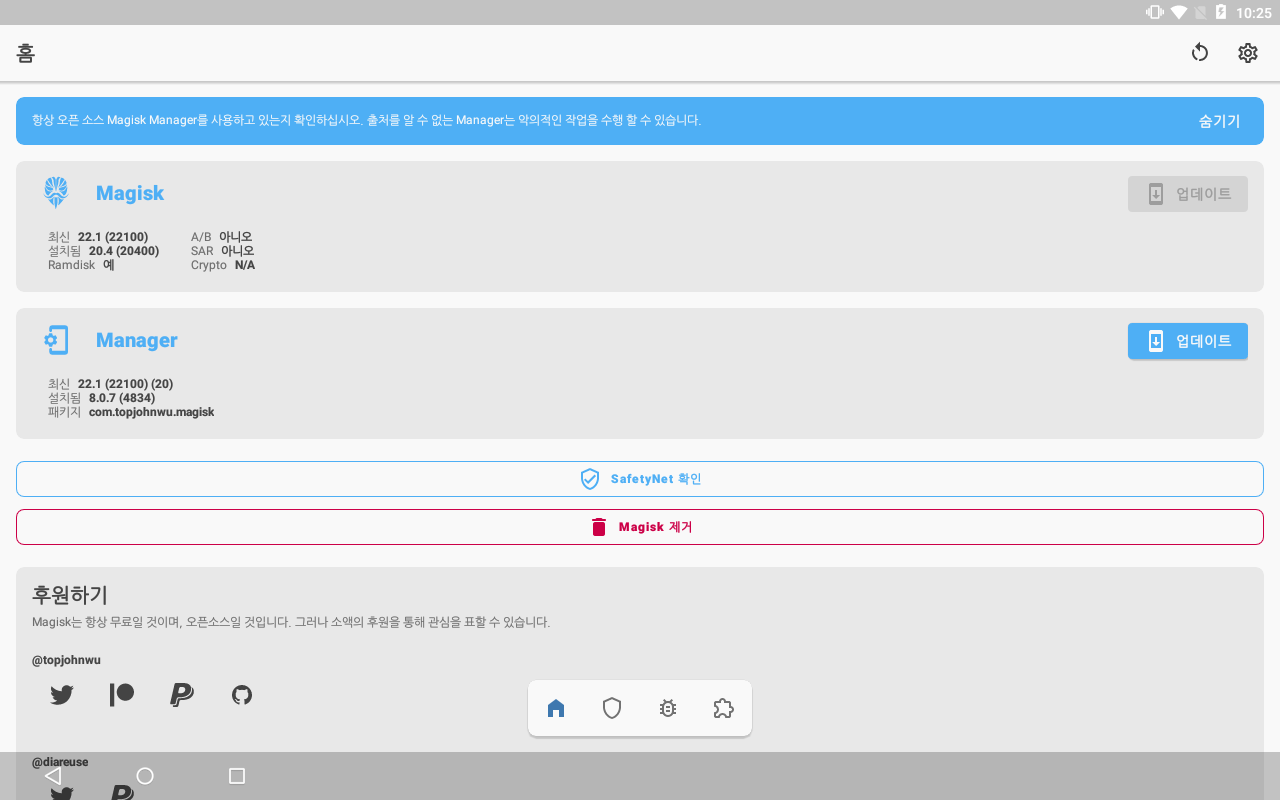Tap the Android back navigation button
This screenshot has width=1280, height=800.
point(53,776)
